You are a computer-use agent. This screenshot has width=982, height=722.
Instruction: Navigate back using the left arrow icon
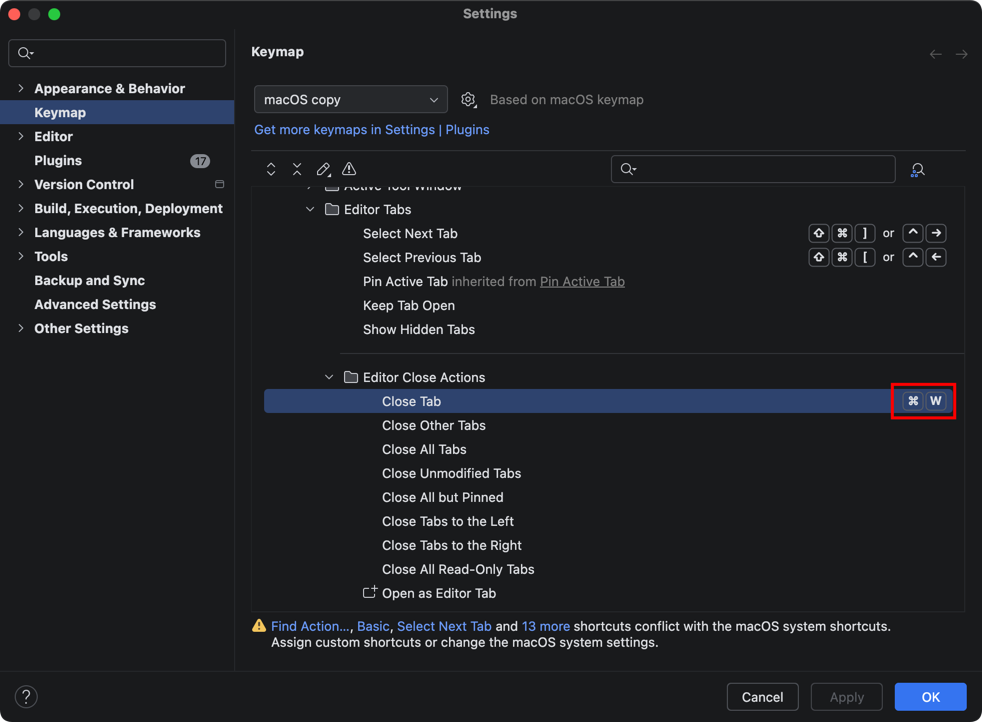(935, 54)
